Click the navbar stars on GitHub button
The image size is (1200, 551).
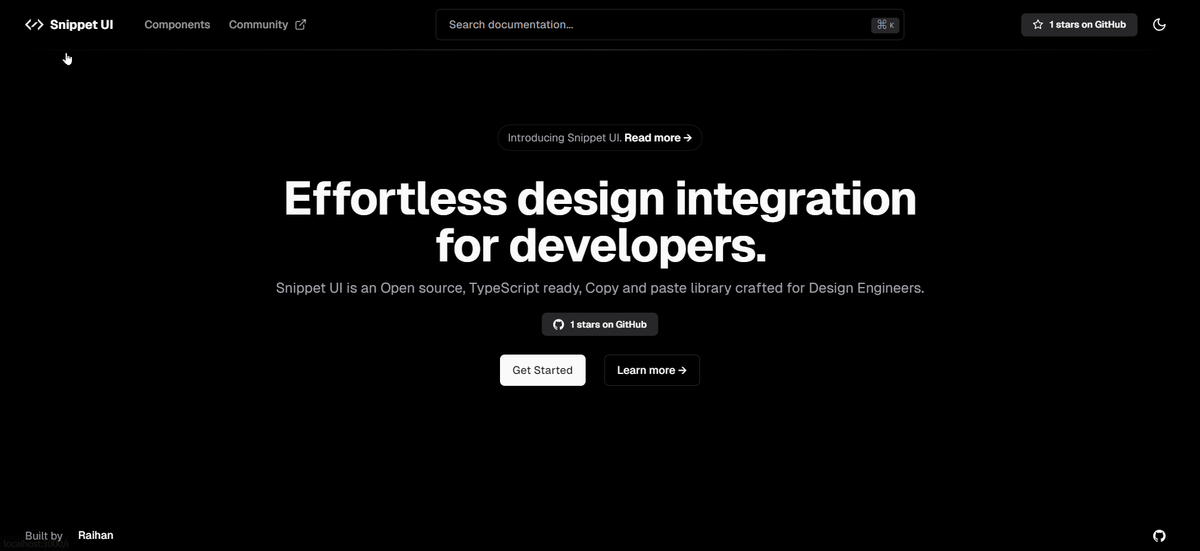1079,25
